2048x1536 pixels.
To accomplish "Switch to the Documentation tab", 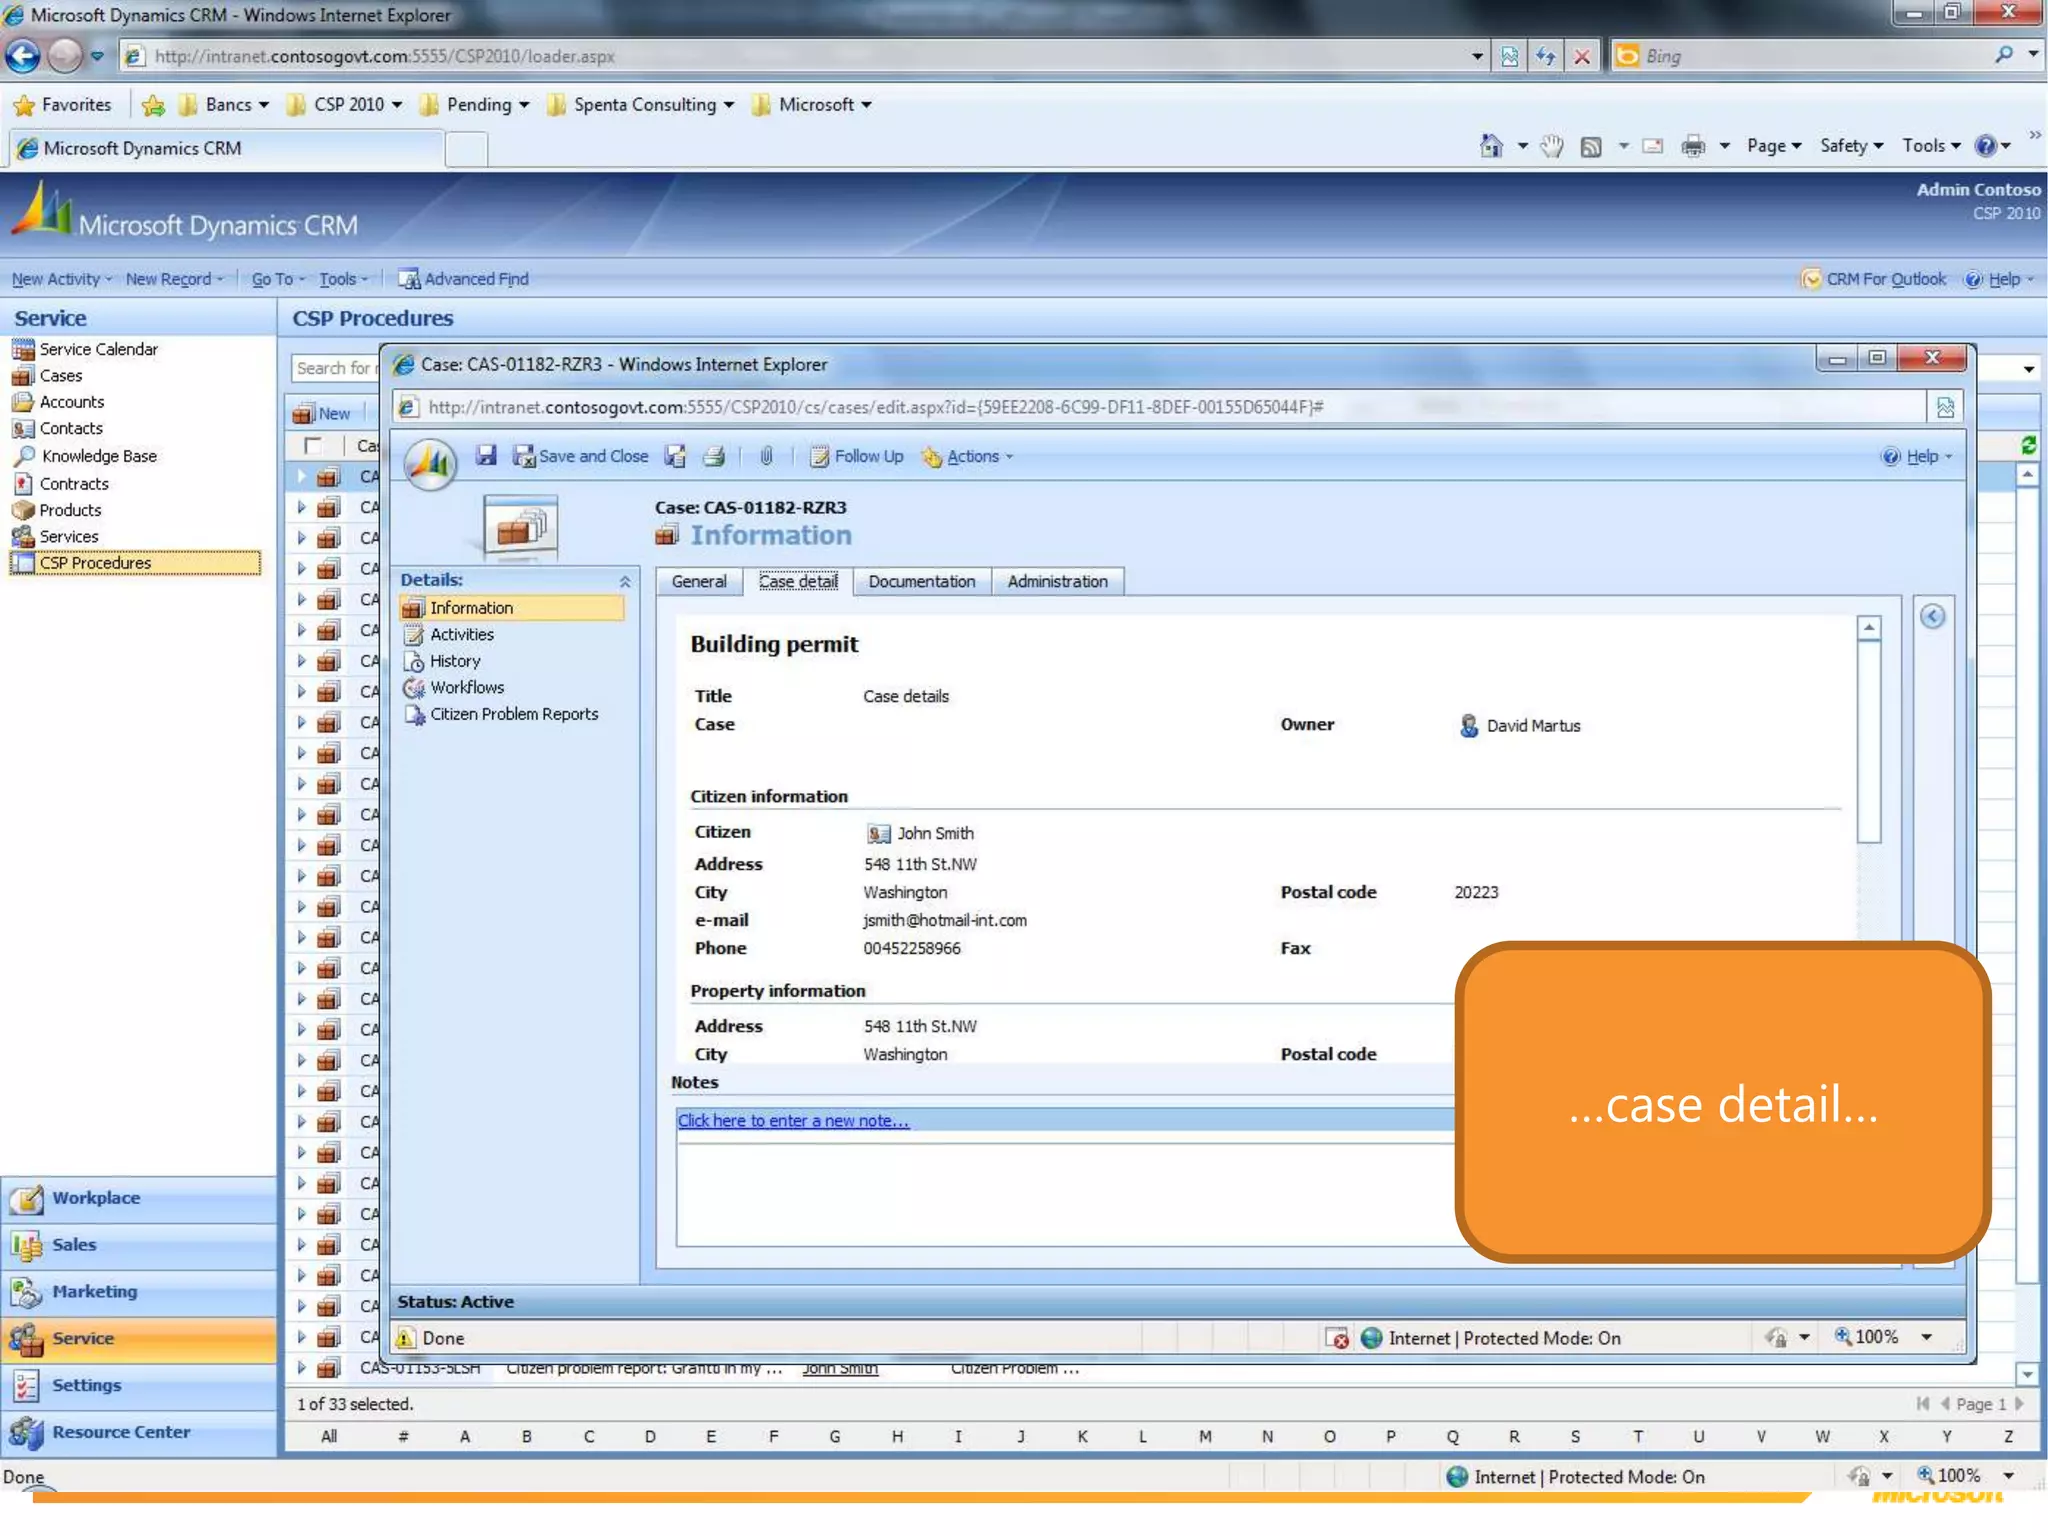I will coord(921,582).
